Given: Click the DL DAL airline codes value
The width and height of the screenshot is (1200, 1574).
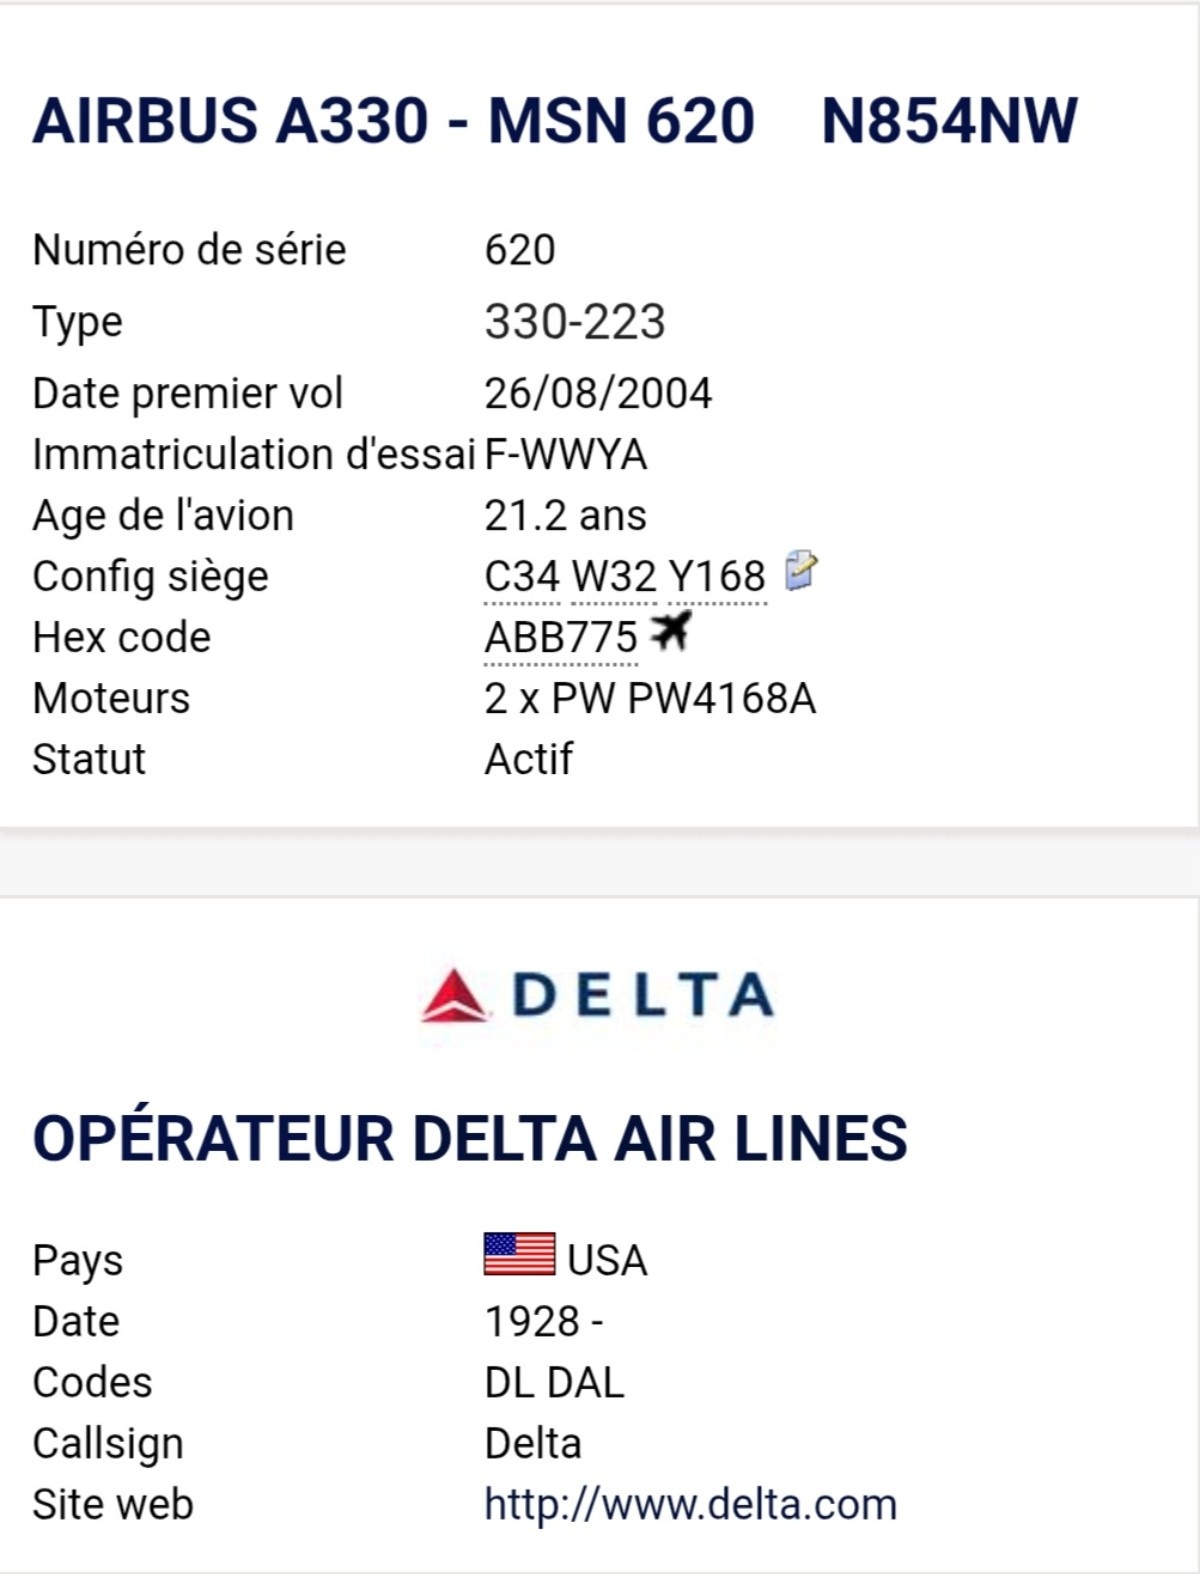Looking at the screenshot, I should click(x=554, y=1383).
